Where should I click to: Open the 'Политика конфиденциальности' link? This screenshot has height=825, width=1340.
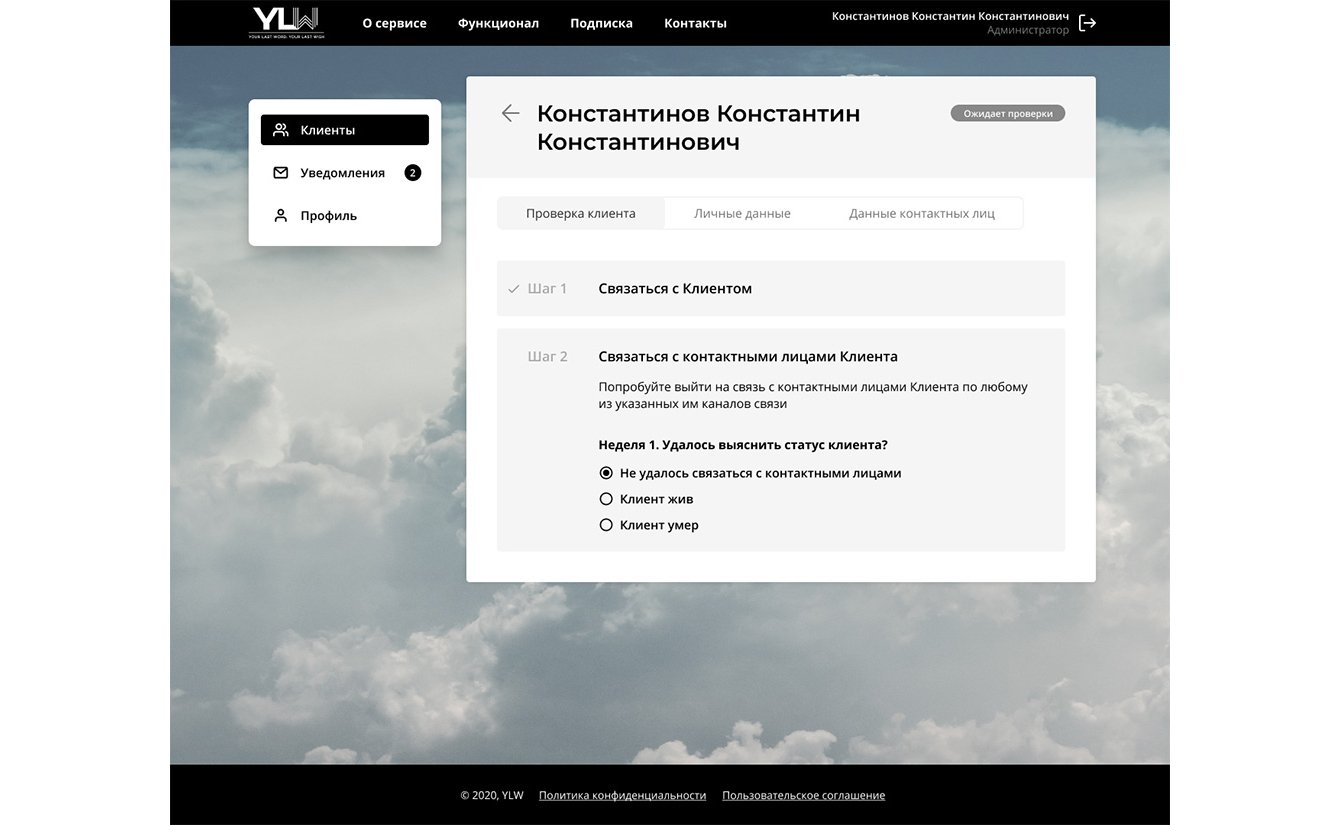coord(622,796)
